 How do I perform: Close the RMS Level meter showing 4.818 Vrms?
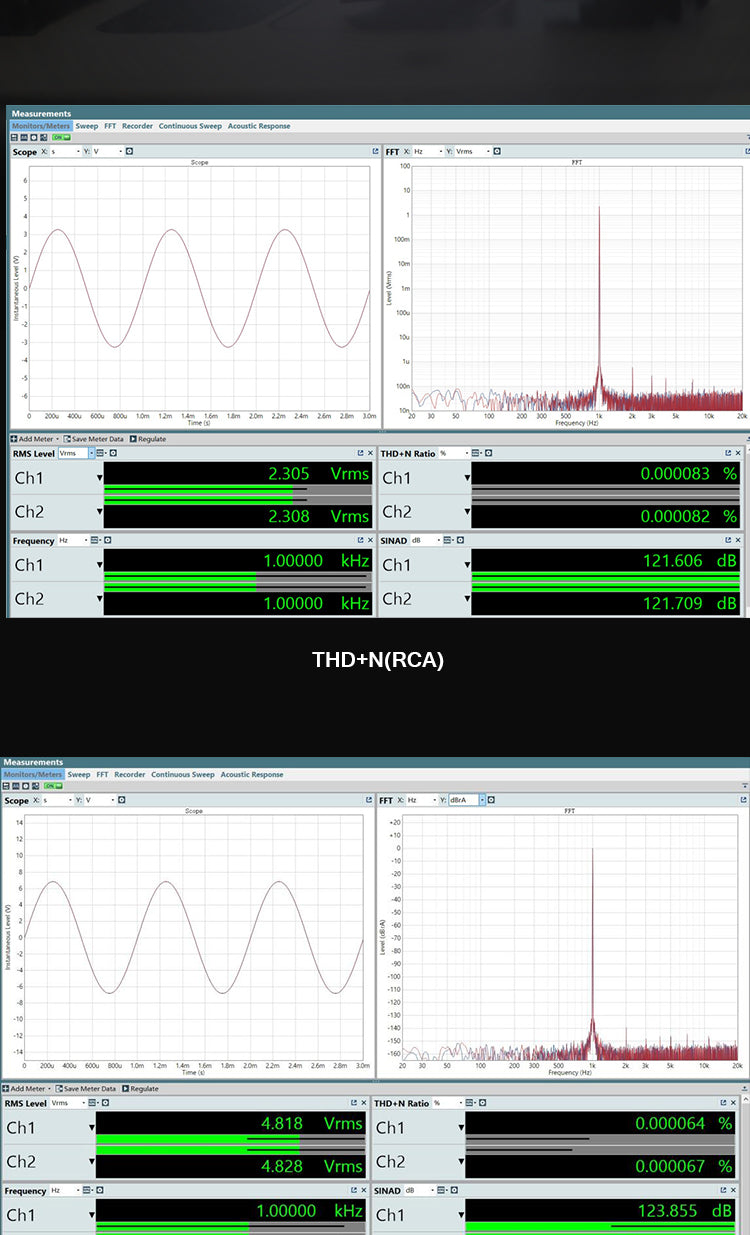(364, 1103)
